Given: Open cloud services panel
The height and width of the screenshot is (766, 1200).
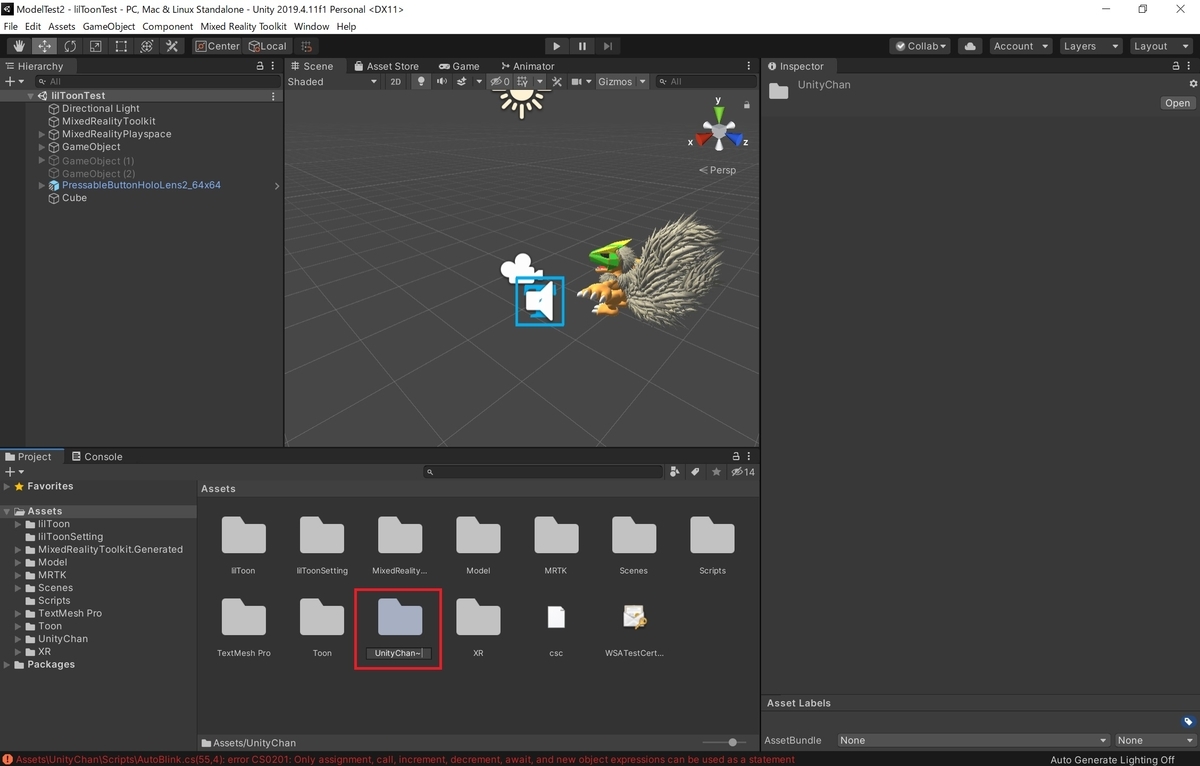Looking at the screenshot, I should pyautogui.click(x=969, y=46).
